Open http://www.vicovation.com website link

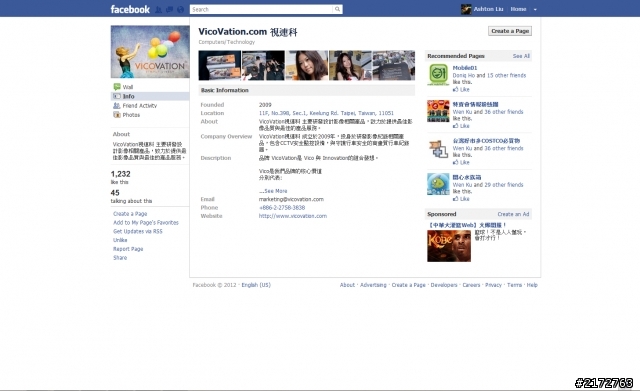coord(293,216)
